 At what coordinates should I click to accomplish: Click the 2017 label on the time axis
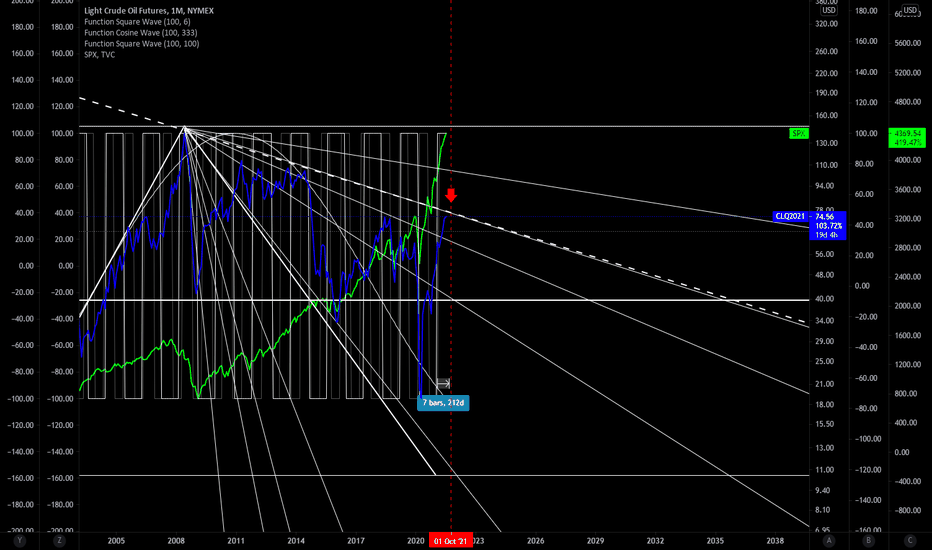355,541
